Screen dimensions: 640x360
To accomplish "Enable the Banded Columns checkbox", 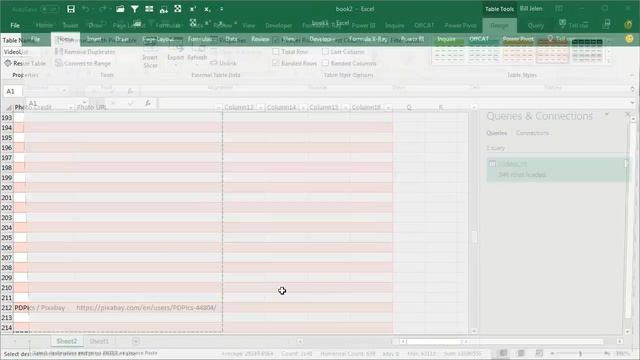I will (x=325, y=63).
